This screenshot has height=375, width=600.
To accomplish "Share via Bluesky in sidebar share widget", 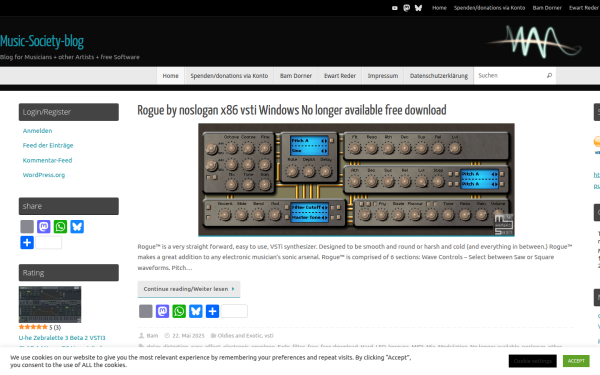I will tap(77, 227).
